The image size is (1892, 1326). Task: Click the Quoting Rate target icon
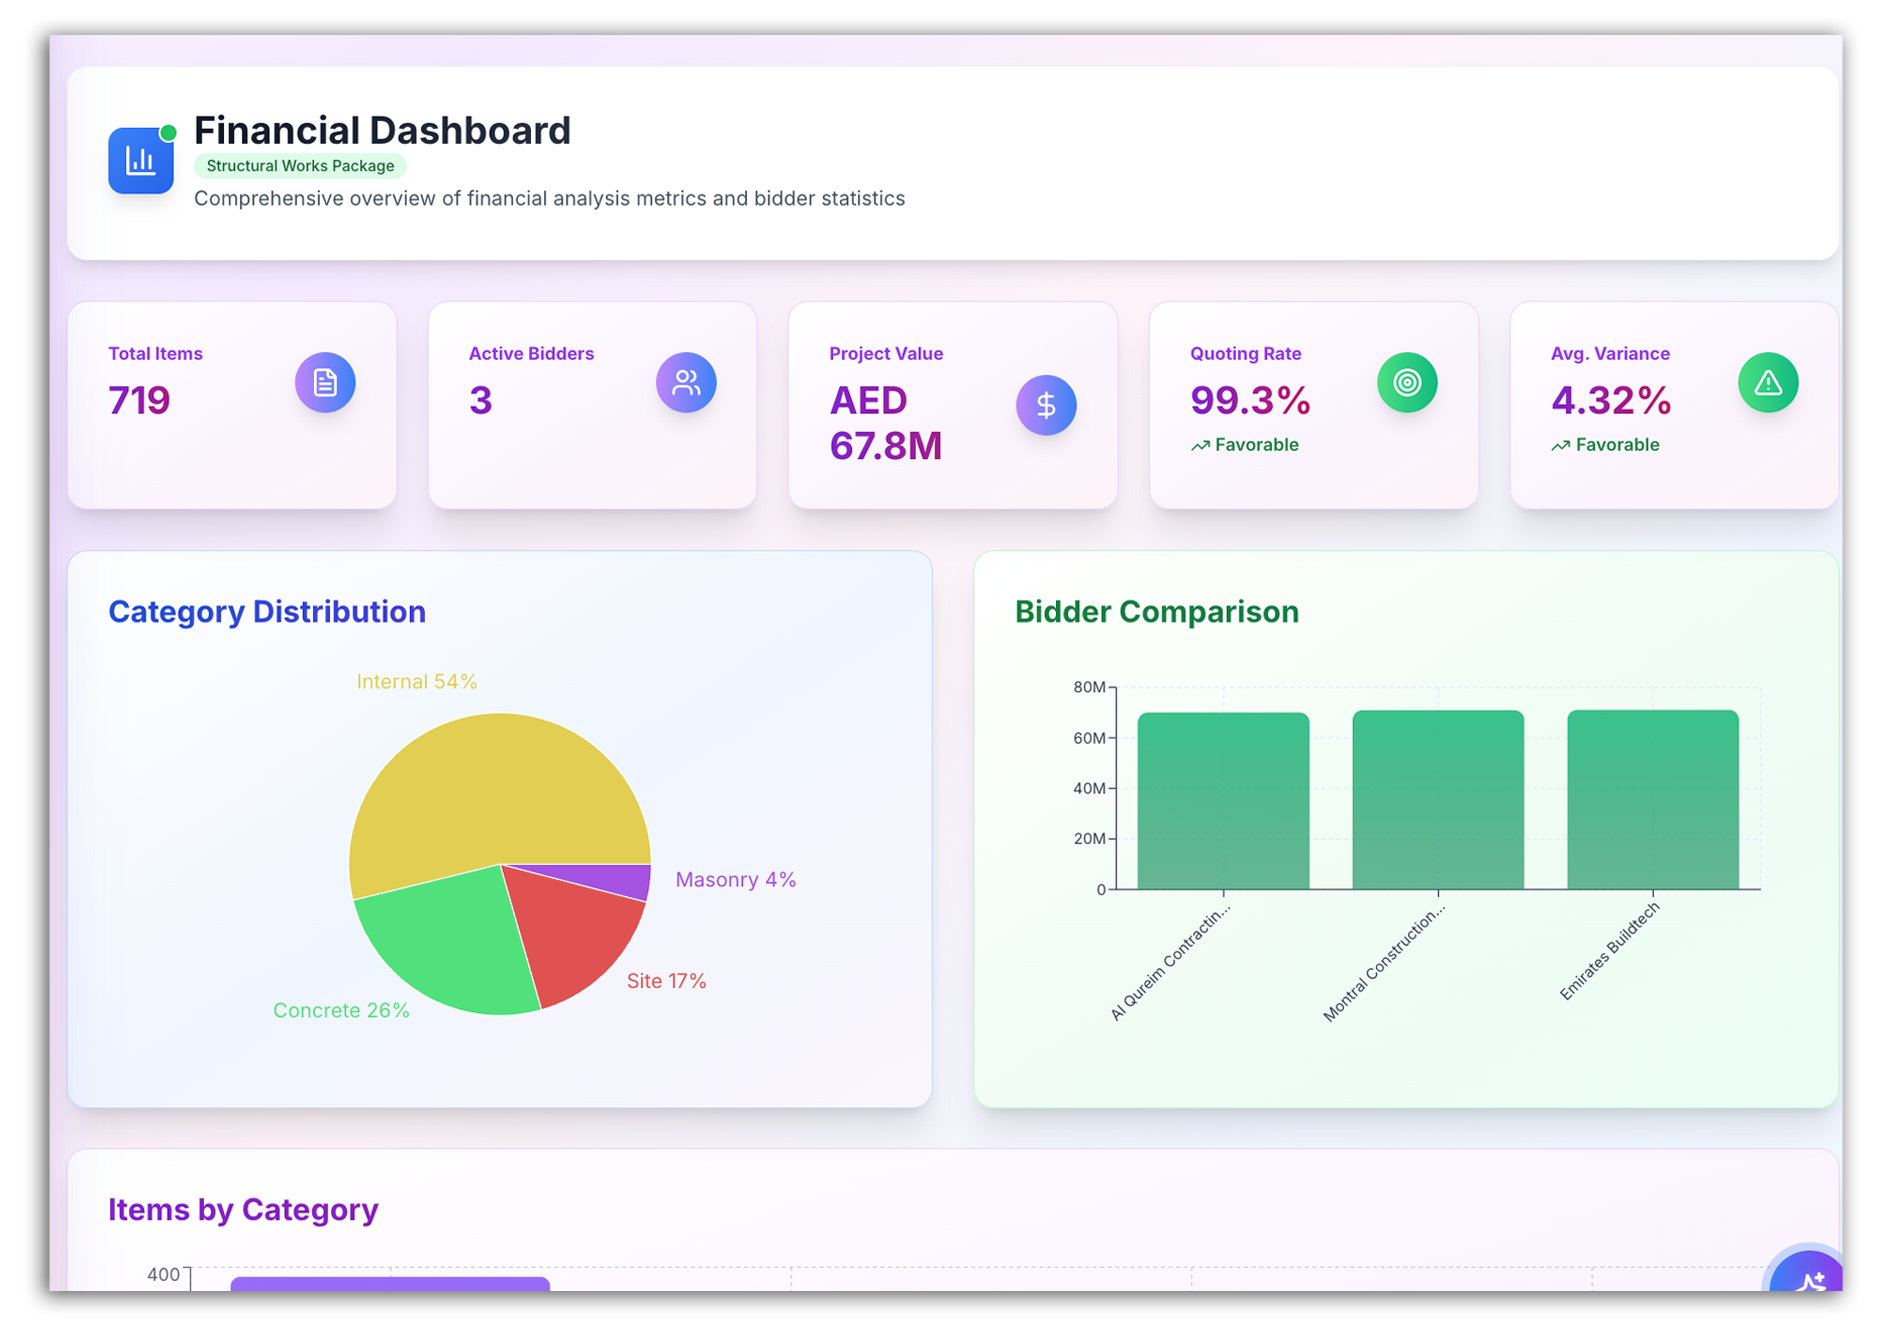pos(1407,382)
